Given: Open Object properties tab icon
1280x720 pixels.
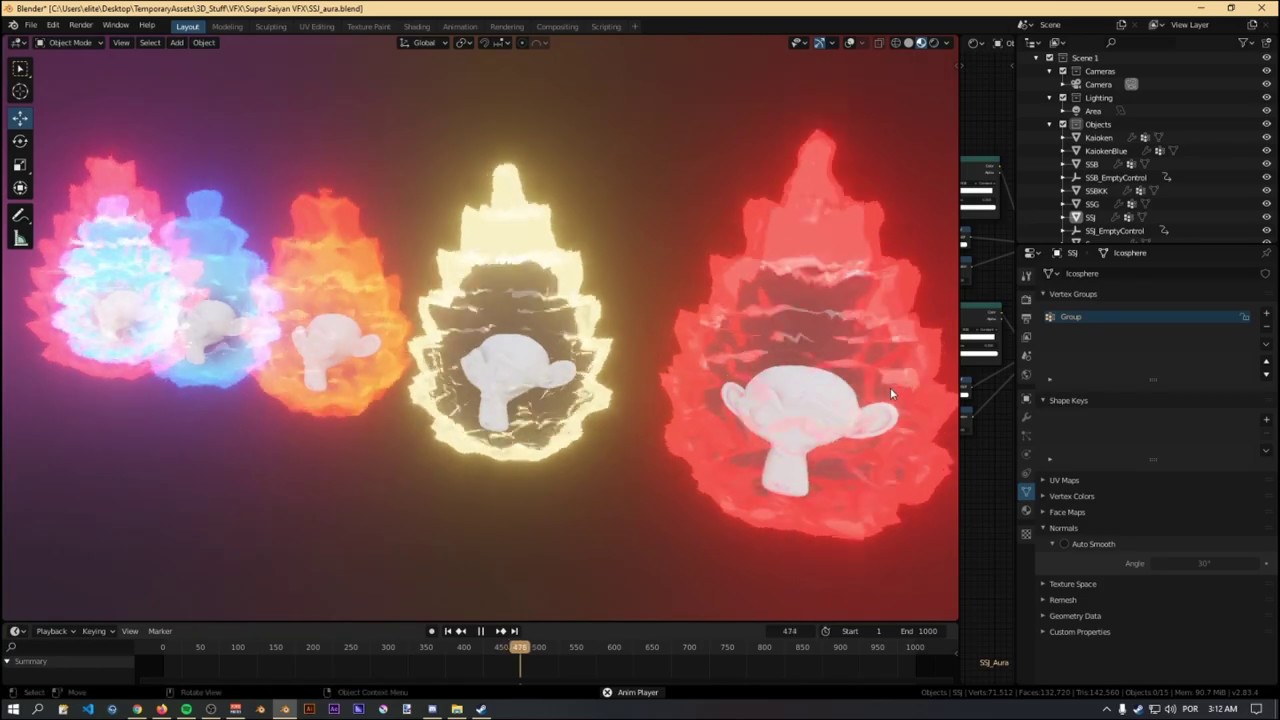Looking at the screenshot, I should point(1026,398).
